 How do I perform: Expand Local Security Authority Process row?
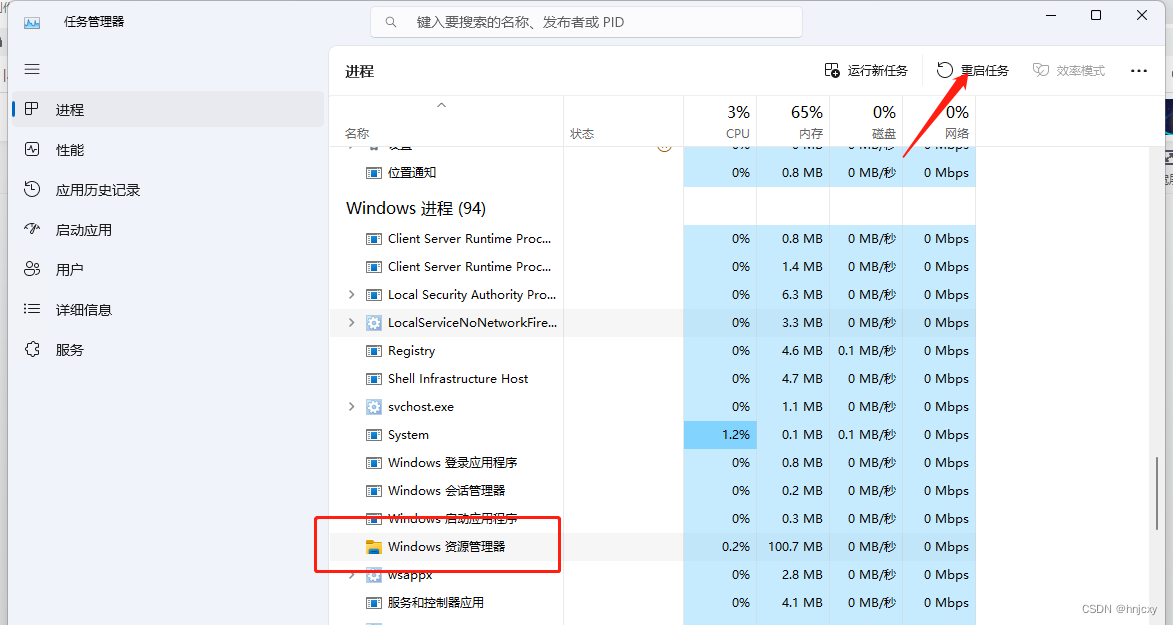[352, 295]
